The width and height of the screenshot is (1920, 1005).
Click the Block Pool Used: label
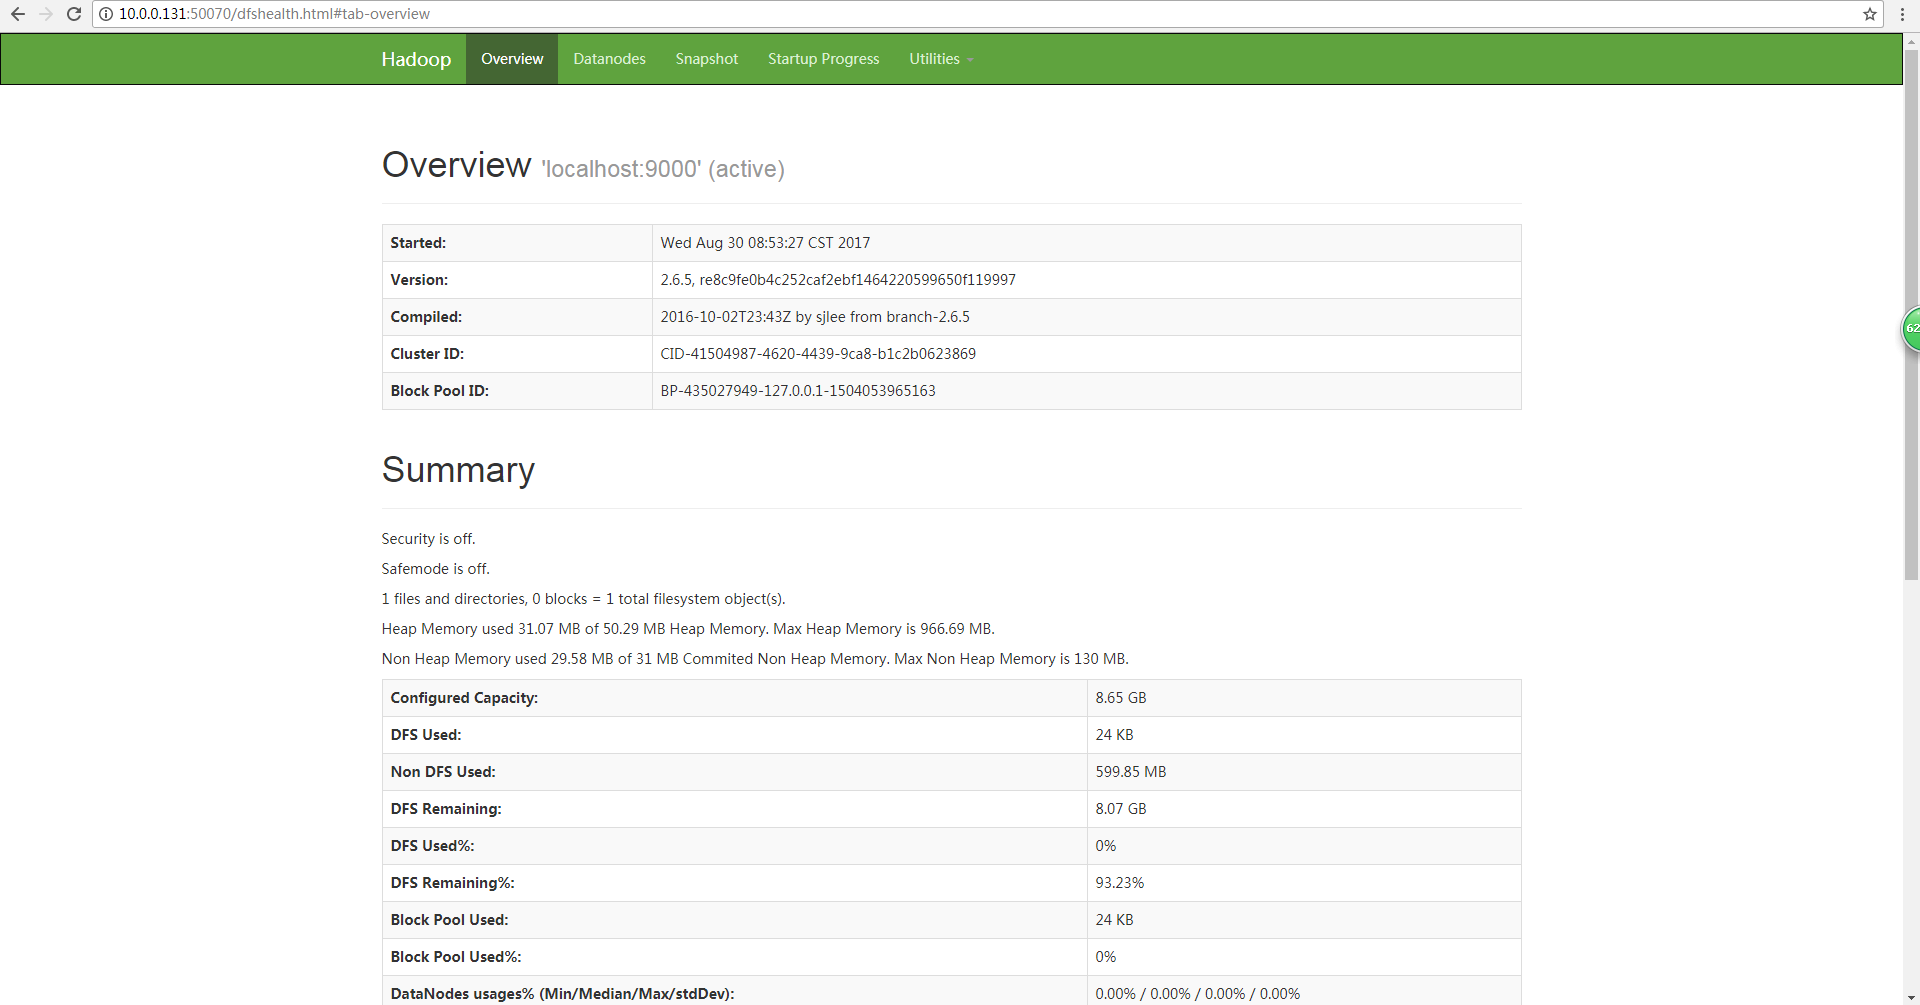point(449,920)
